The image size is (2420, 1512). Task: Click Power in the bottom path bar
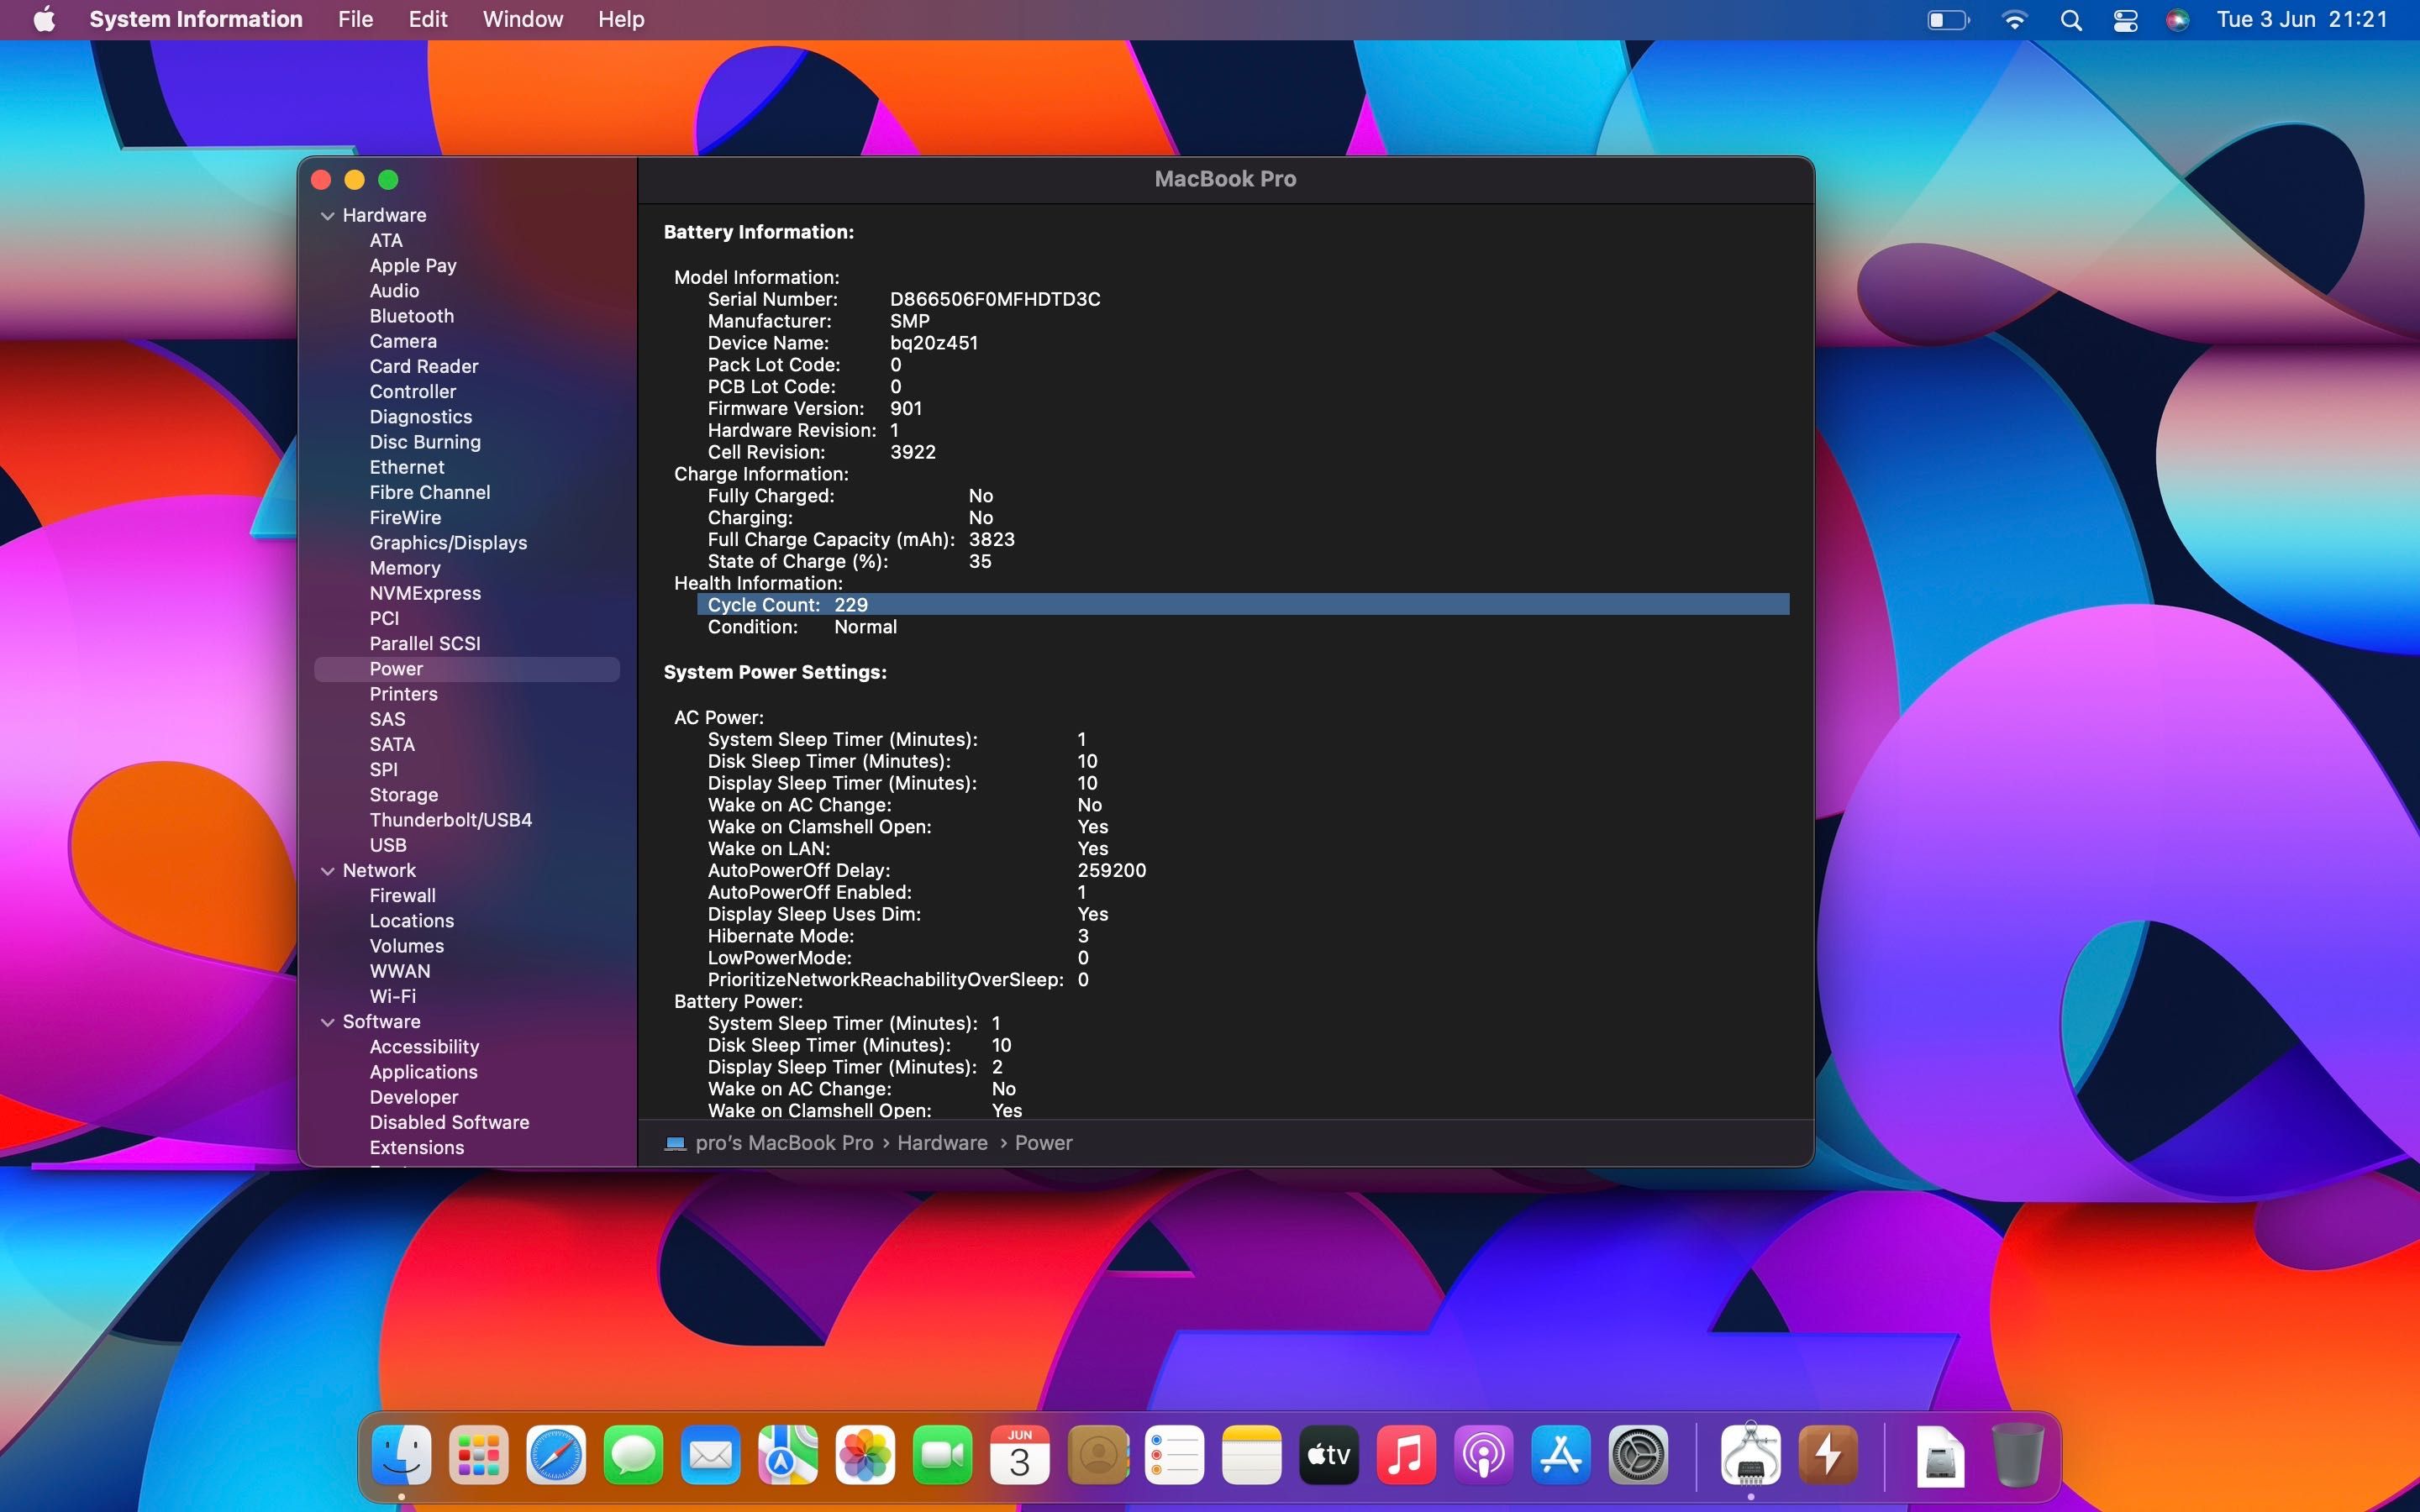(x=1043, y=1143)
